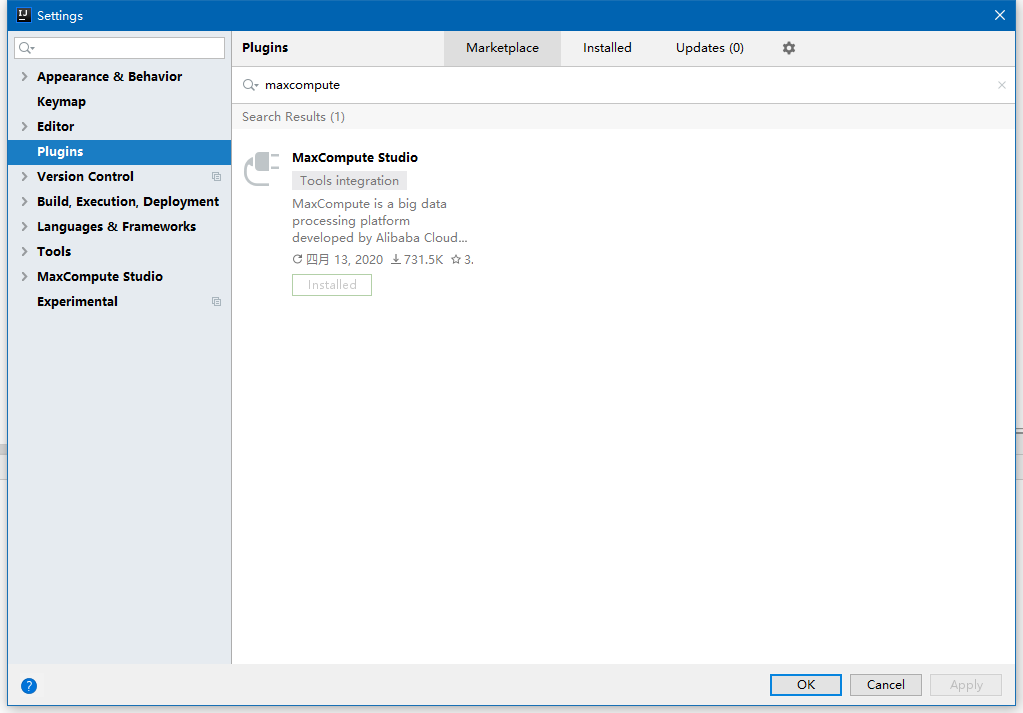The width and height of the screenshot is (1023, 713).
Task: Click the magnifier in the plugin search bar
Action: point(247,85)
